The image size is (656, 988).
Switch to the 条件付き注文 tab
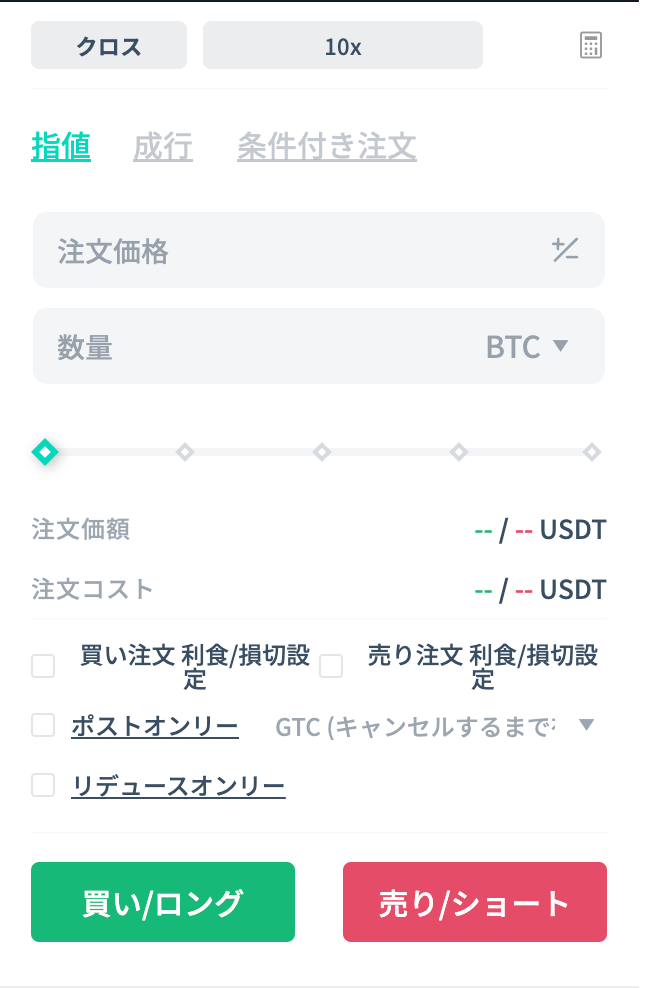326,146
